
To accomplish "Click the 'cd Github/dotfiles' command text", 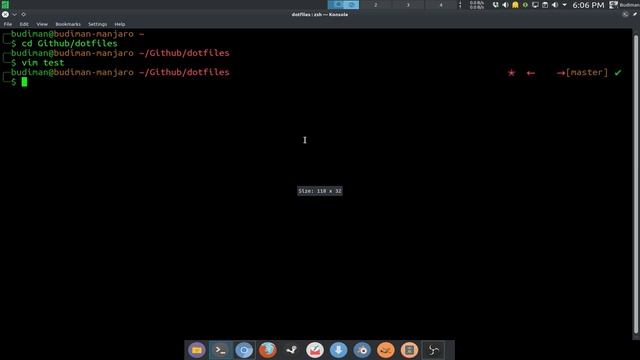I will click(x=69, y=43).
